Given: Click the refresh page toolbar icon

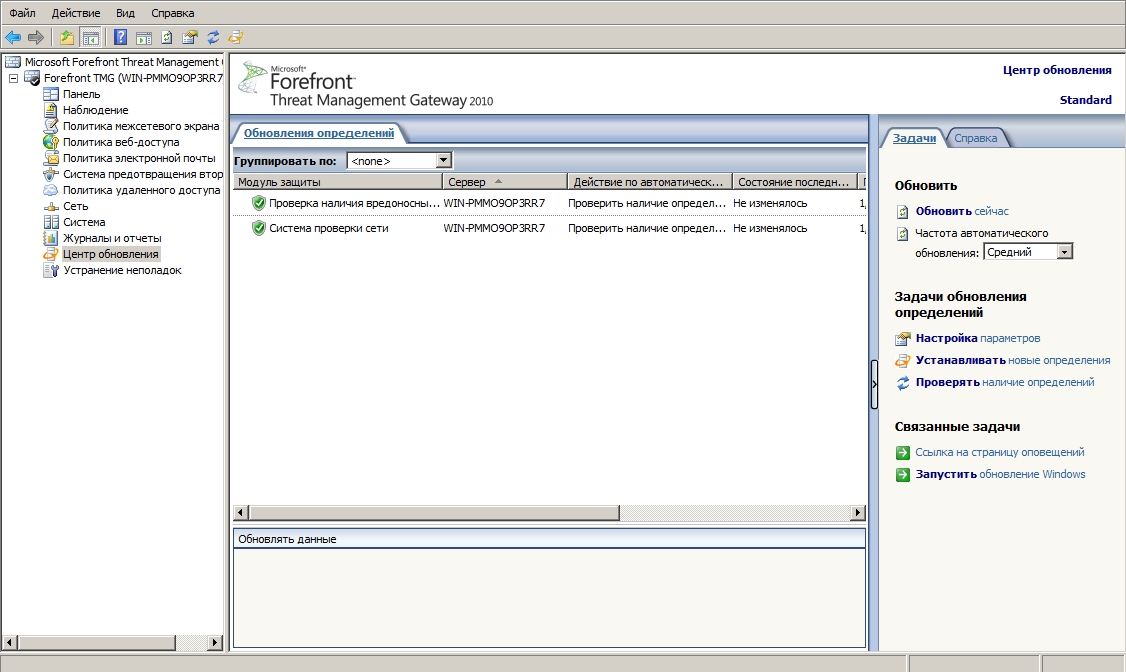Looking at the screenshot, I should [167, 37].
